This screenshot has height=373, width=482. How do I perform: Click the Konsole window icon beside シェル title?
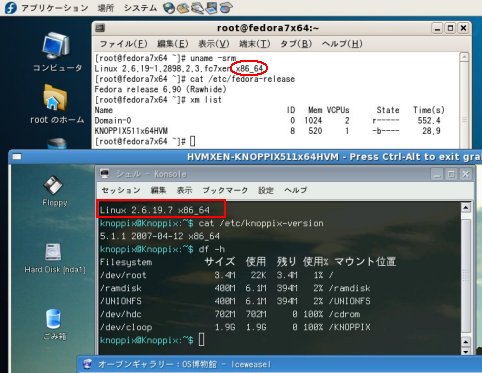point(105,174)
